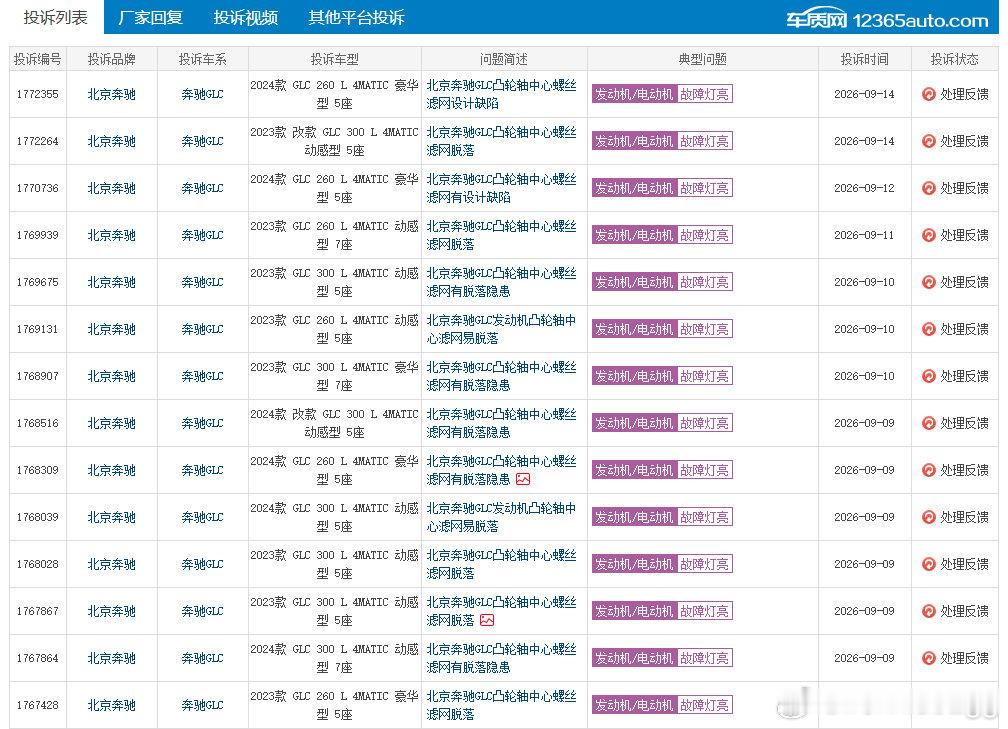This screenshot has width=1008, height=729.
Task: Click status icon for complaint 1772355
Action: 928,94
